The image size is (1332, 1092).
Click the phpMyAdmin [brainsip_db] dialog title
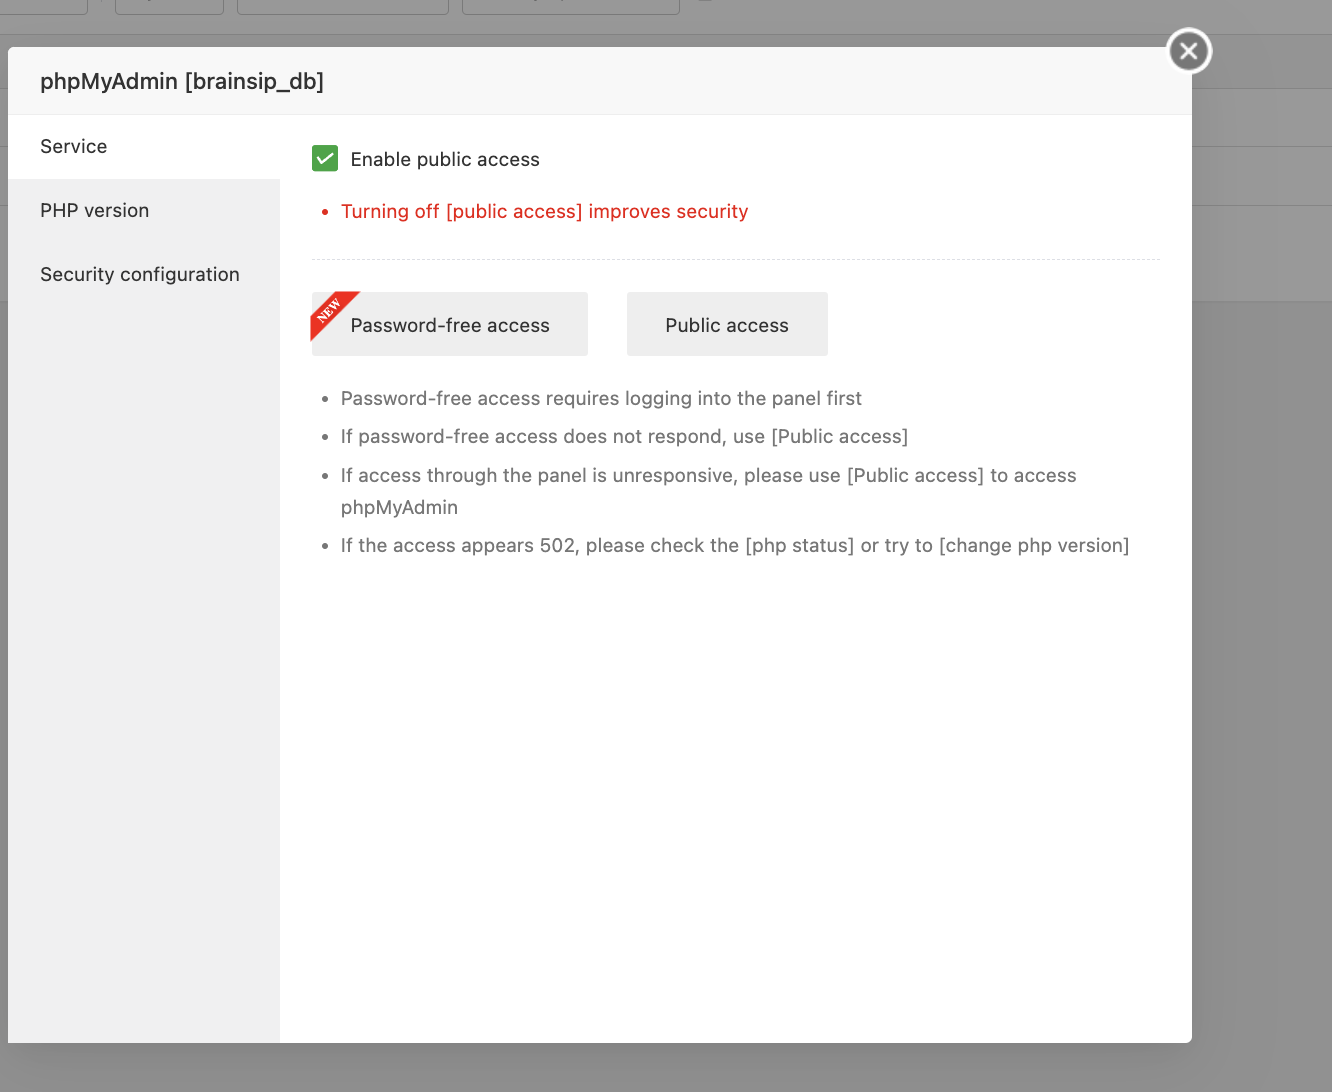pyautogui.click(x=182, y=82)
